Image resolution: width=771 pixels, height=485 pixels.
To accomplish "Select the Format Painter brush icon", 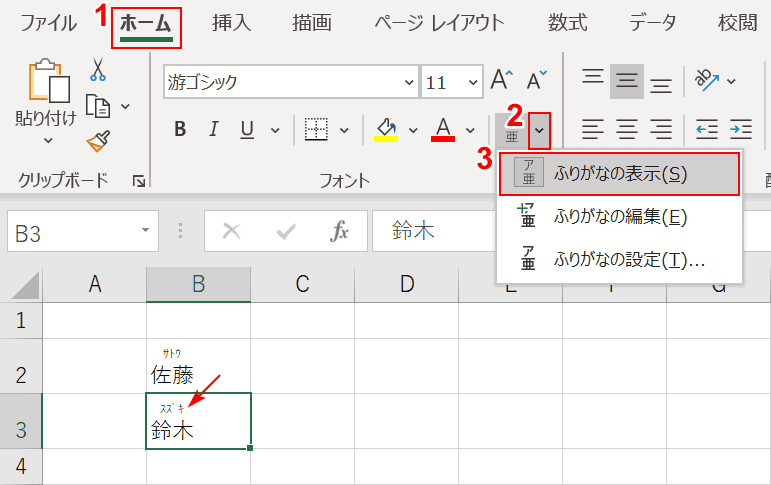I will (x=98, y=141).
